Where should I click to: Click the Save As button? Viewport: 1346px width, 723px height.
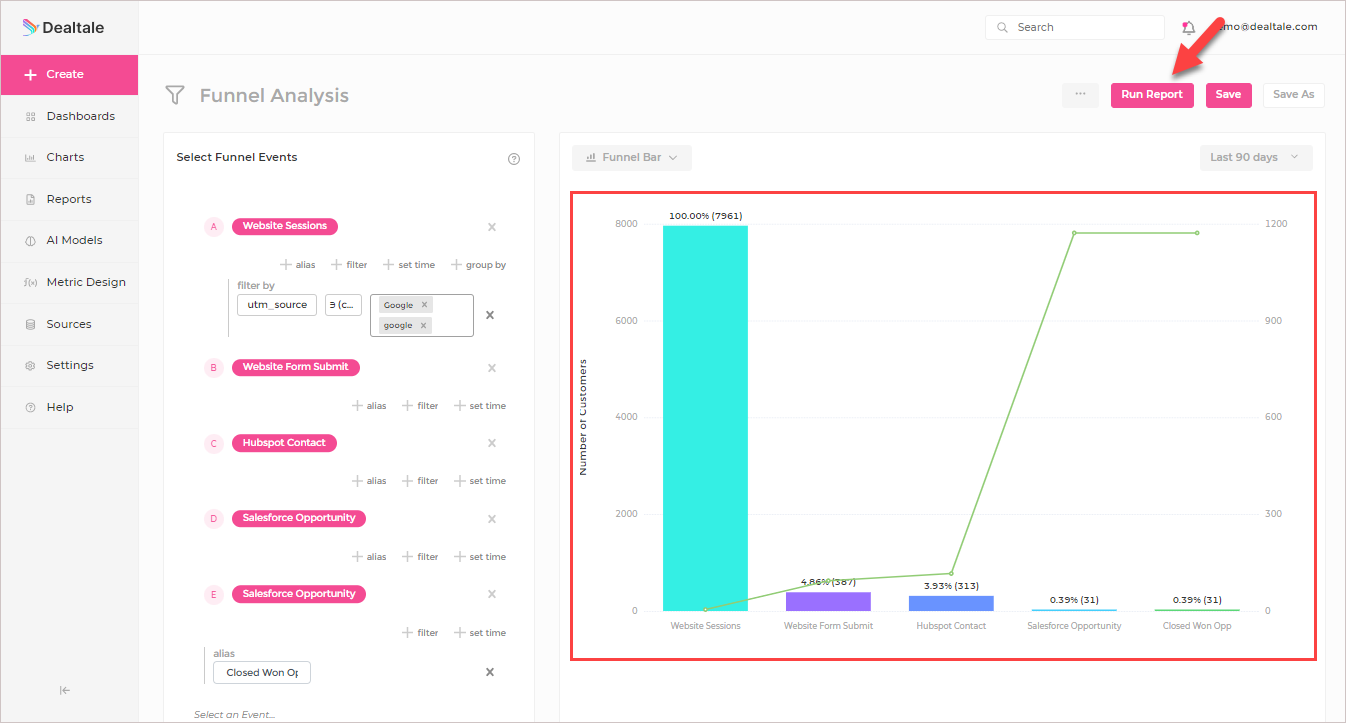(x=1294, y=95)
